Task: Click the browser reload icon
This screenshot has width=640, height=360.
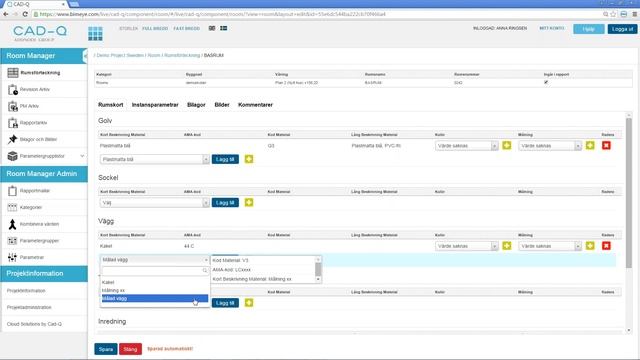Action: tap(25, 14)
